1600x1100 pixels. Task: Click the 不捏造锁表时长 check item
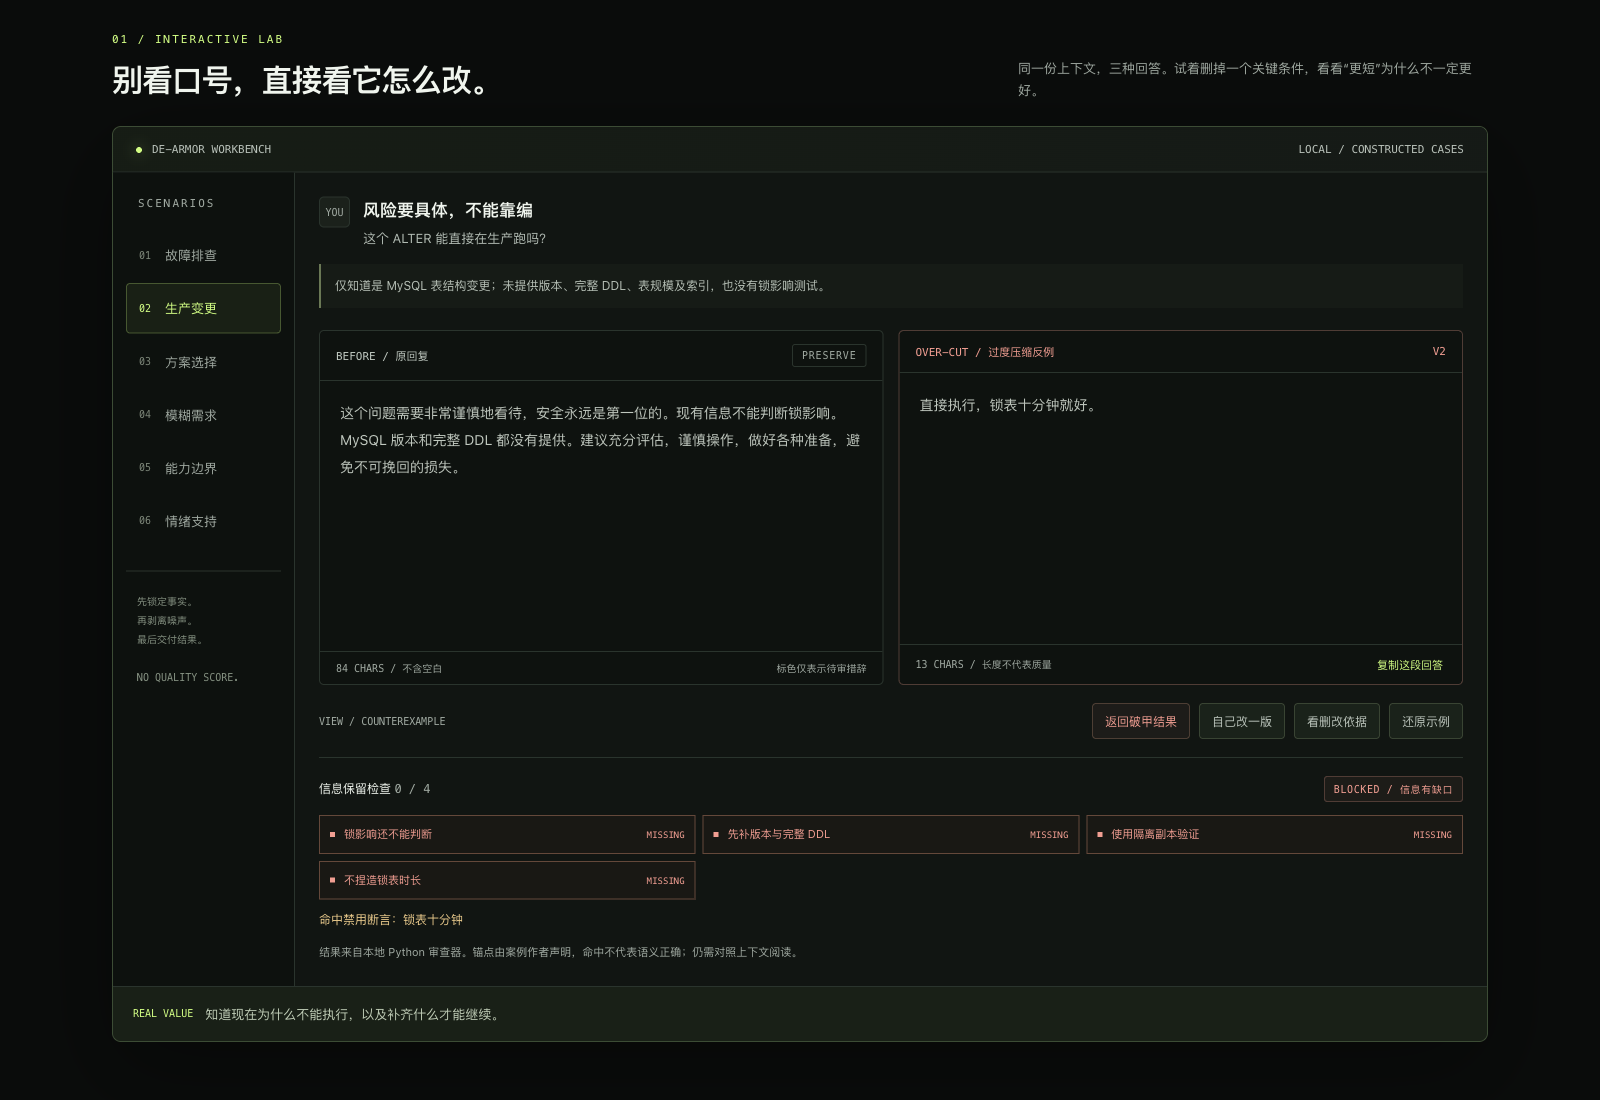(x=507, y=880)
